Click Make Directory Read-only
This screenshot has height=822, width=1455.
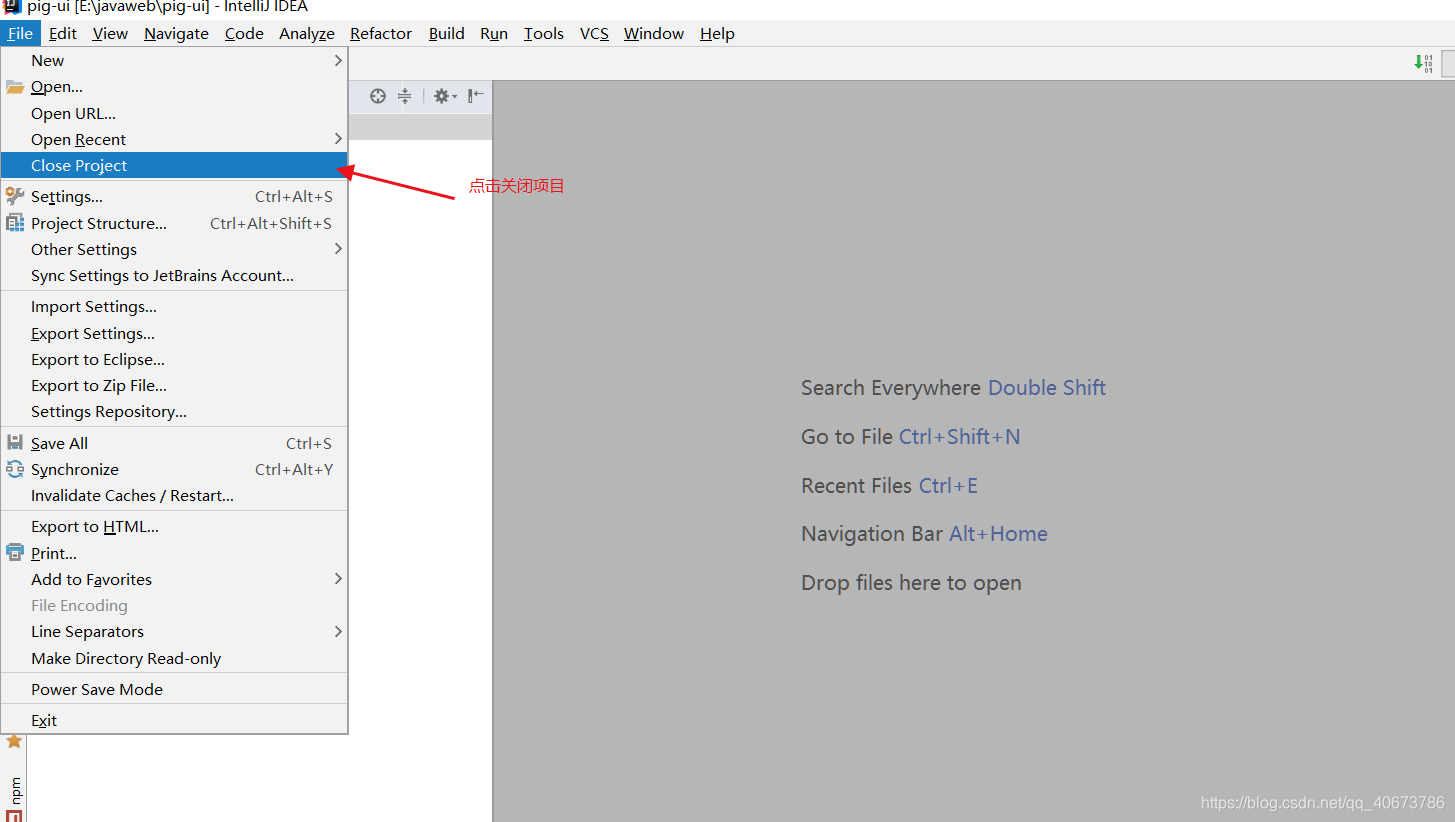pos(174,658)
